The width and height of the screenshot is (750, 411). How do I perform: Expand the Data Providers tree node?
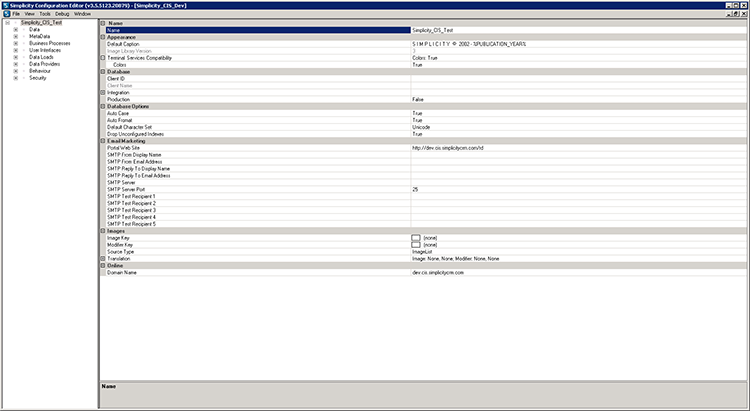coord(15,64)
